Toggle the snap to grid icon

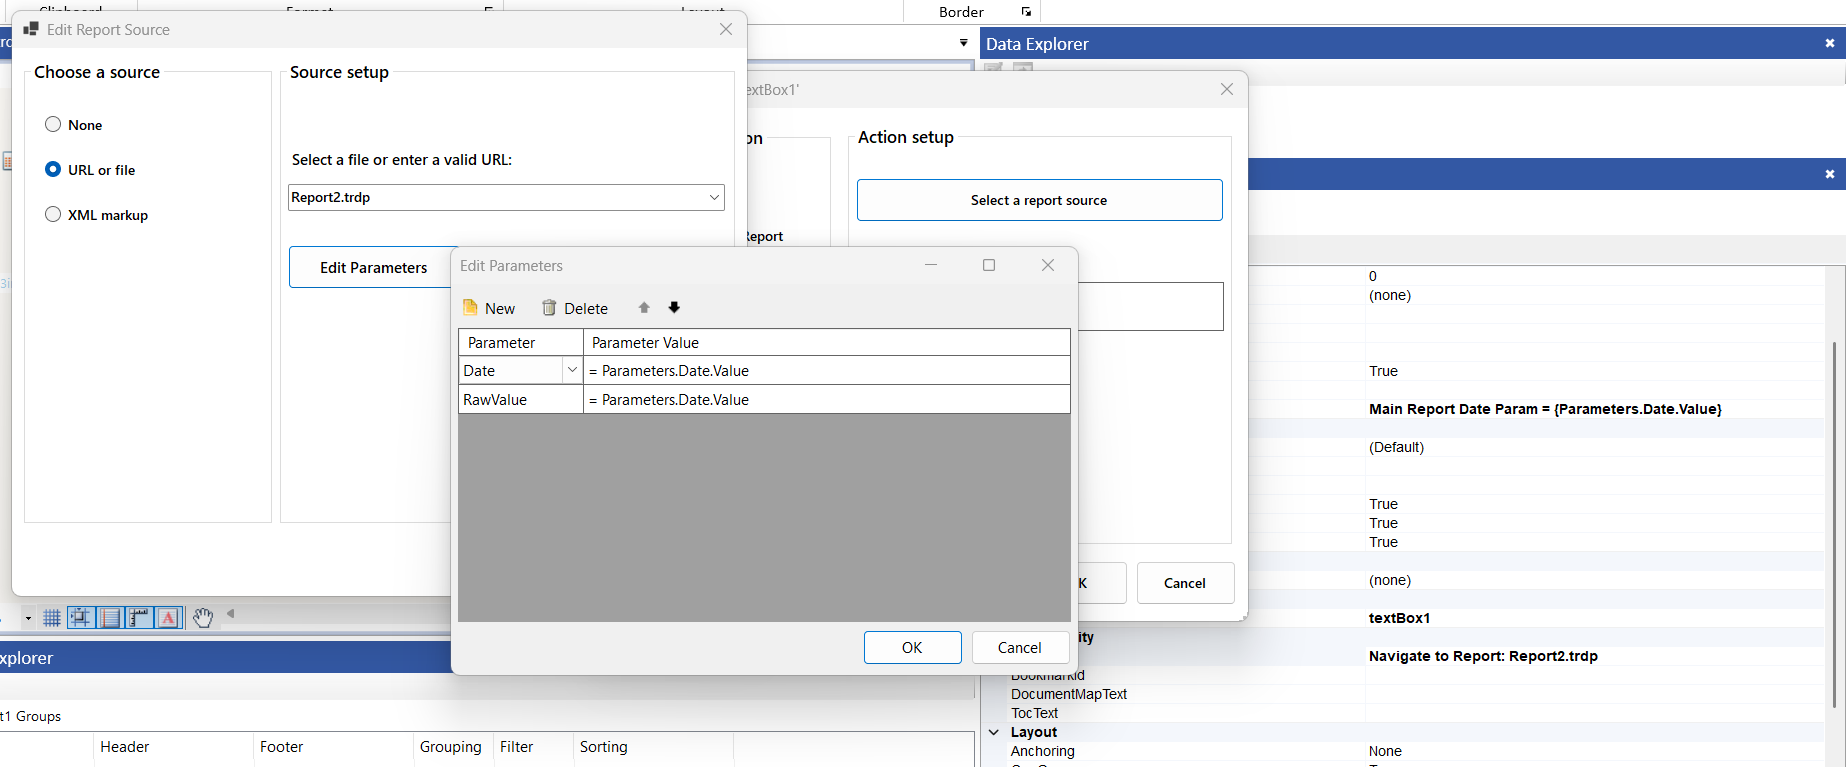tap(80, 618)
